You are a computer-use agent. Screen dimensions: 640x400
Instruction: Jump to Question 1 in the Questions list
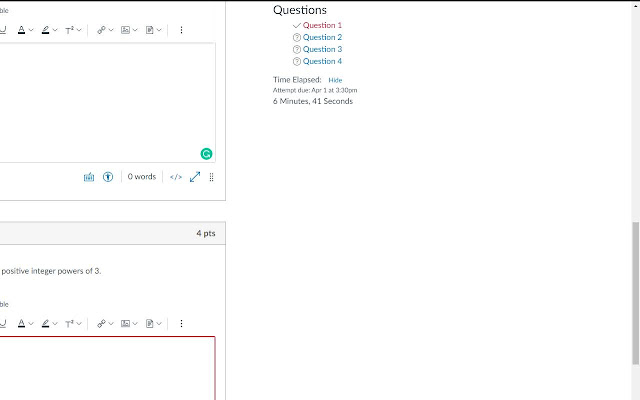pyautogui.click(x=322, y=25)
